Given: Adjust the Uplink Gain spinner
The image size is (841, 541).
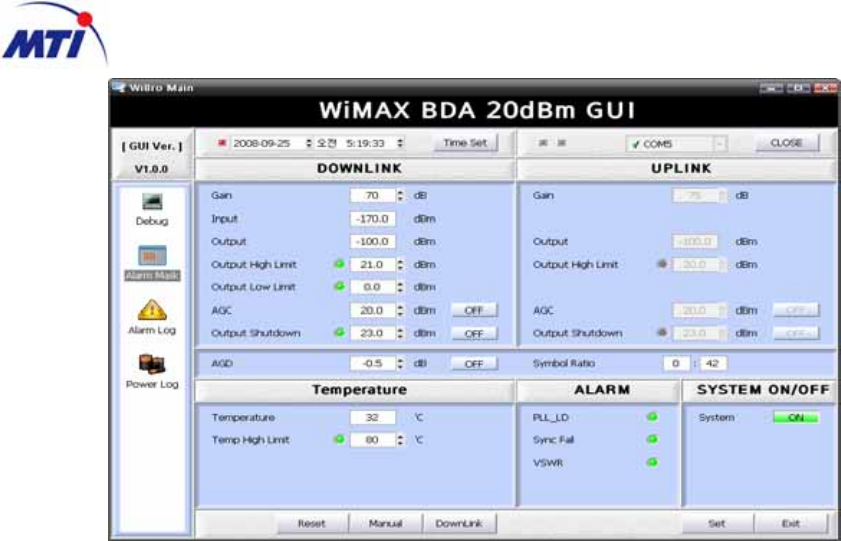Looking at the screenshot, I should click(722, 196).
